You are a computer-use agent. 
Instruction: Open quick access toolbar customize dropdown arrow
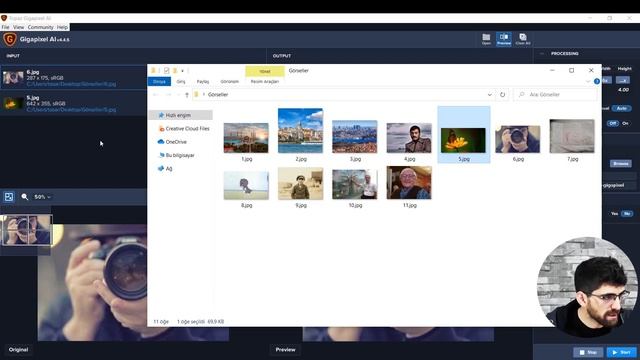[182, 71]
